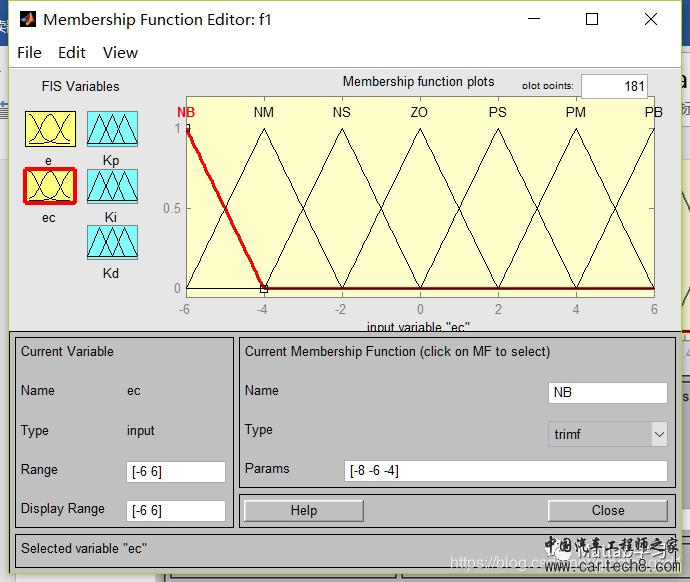This screenshot has width=690, height=582.
Task: Click the Close button in the panel
Action: (x=608, y=510)
